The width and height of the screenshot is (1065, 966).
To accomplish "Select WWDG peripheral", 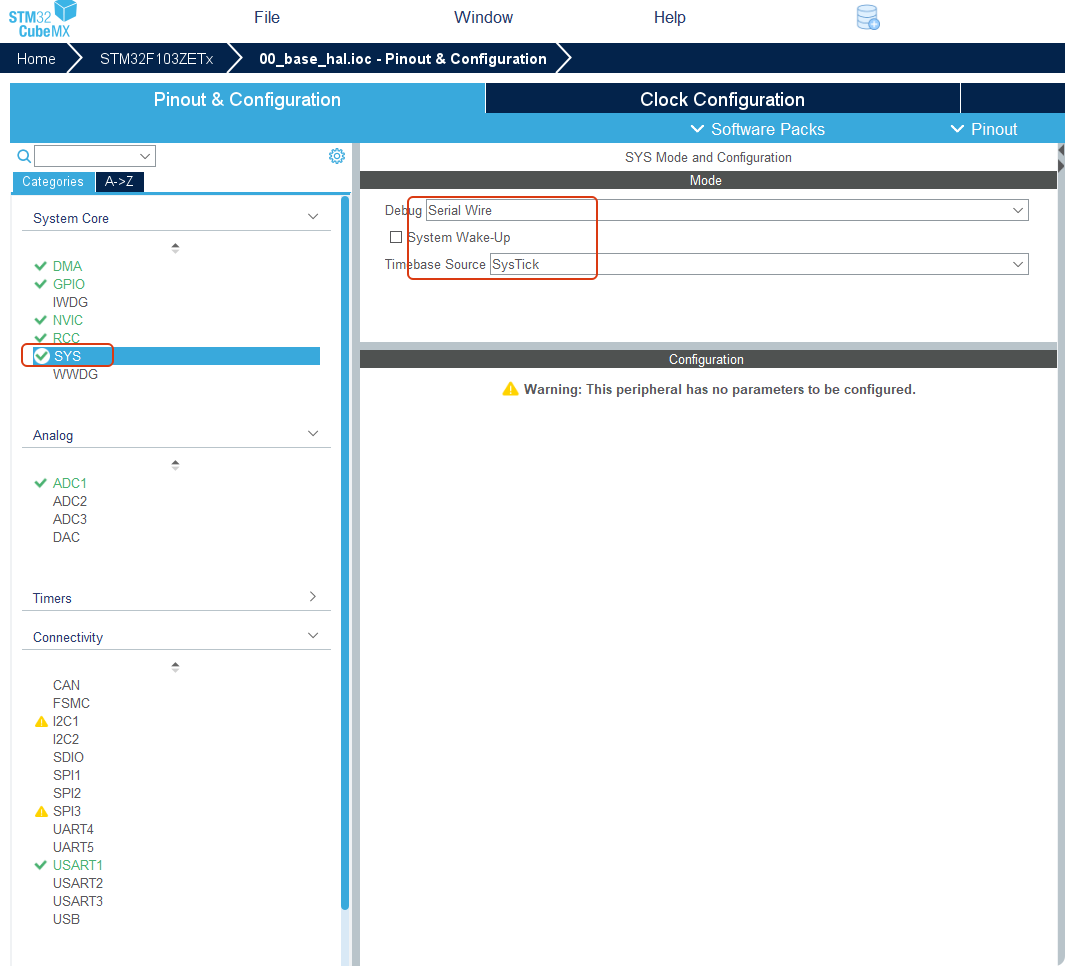I will click(75, 374).
